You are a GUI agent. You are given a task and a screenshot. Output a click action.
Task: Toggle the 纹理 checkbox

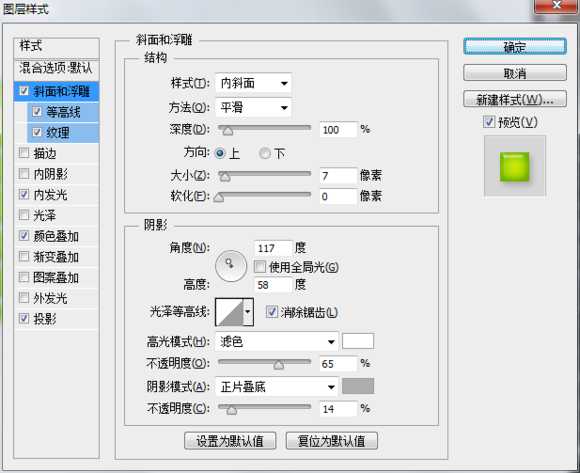click(37, 132)
